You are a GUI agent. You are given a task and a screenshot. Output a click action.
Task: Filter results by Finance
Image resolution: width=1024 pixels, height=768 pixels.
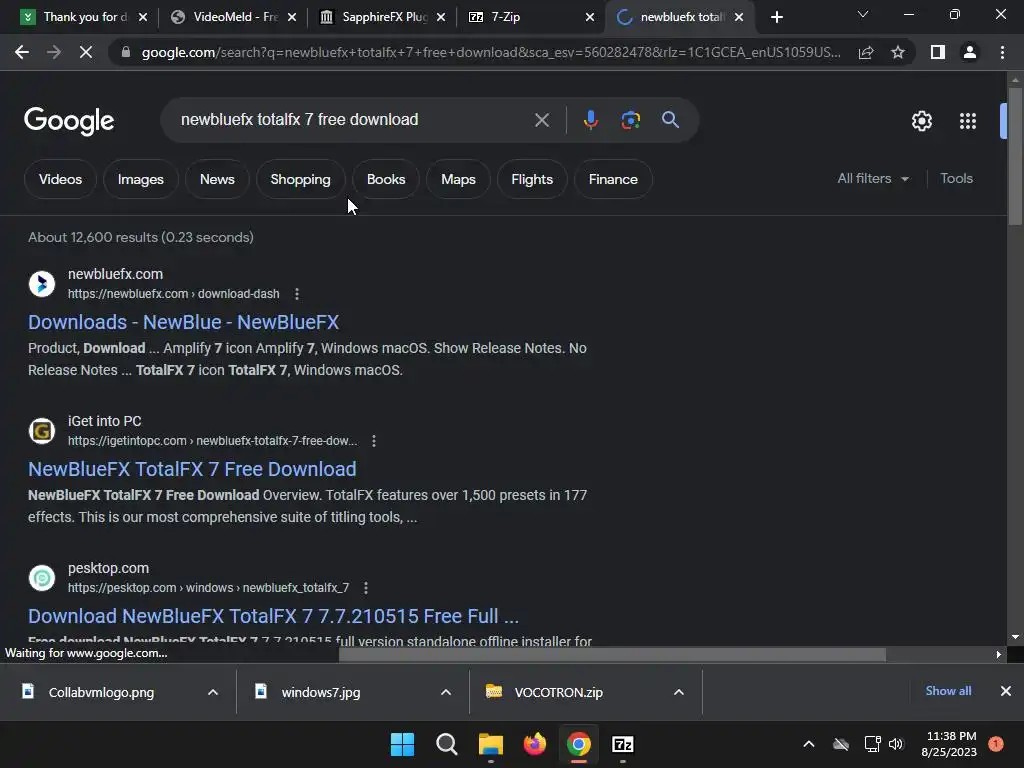pyautogui.click(x=613, y=179)
